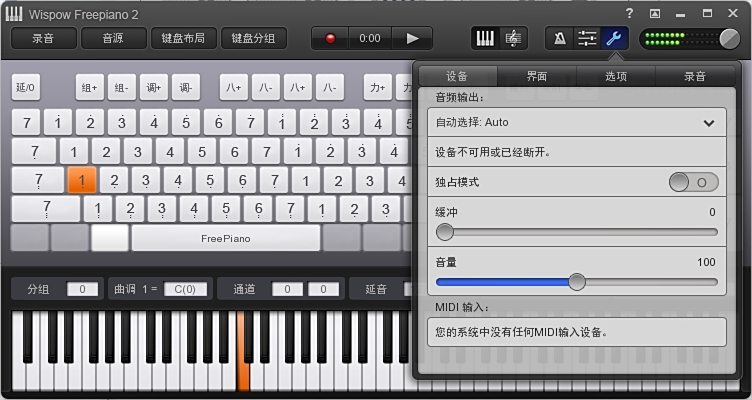Click the 组- key
Viewport: 752px width, 400px height.
121,87
